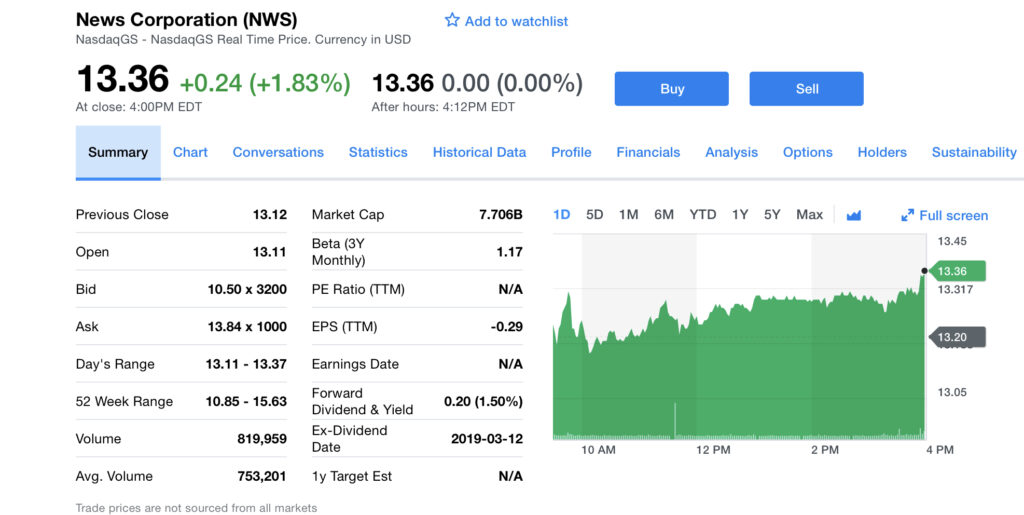The height and width of the screenshot is (515, 1024).
Task: Select the 1M chart range
Action: pyautogui.click(x=628, y=215)
